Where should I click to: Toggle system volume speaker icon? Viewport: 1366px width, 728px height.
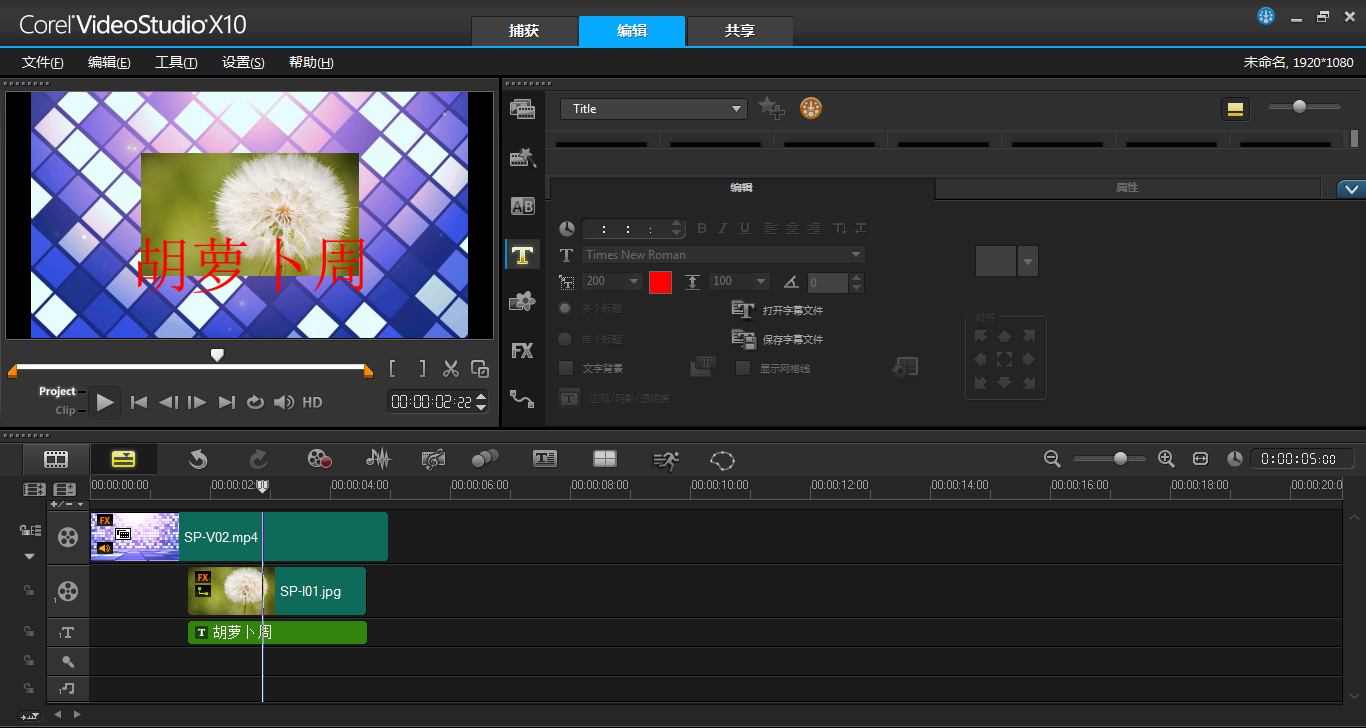pyautogui.click(x=284, y=402)
